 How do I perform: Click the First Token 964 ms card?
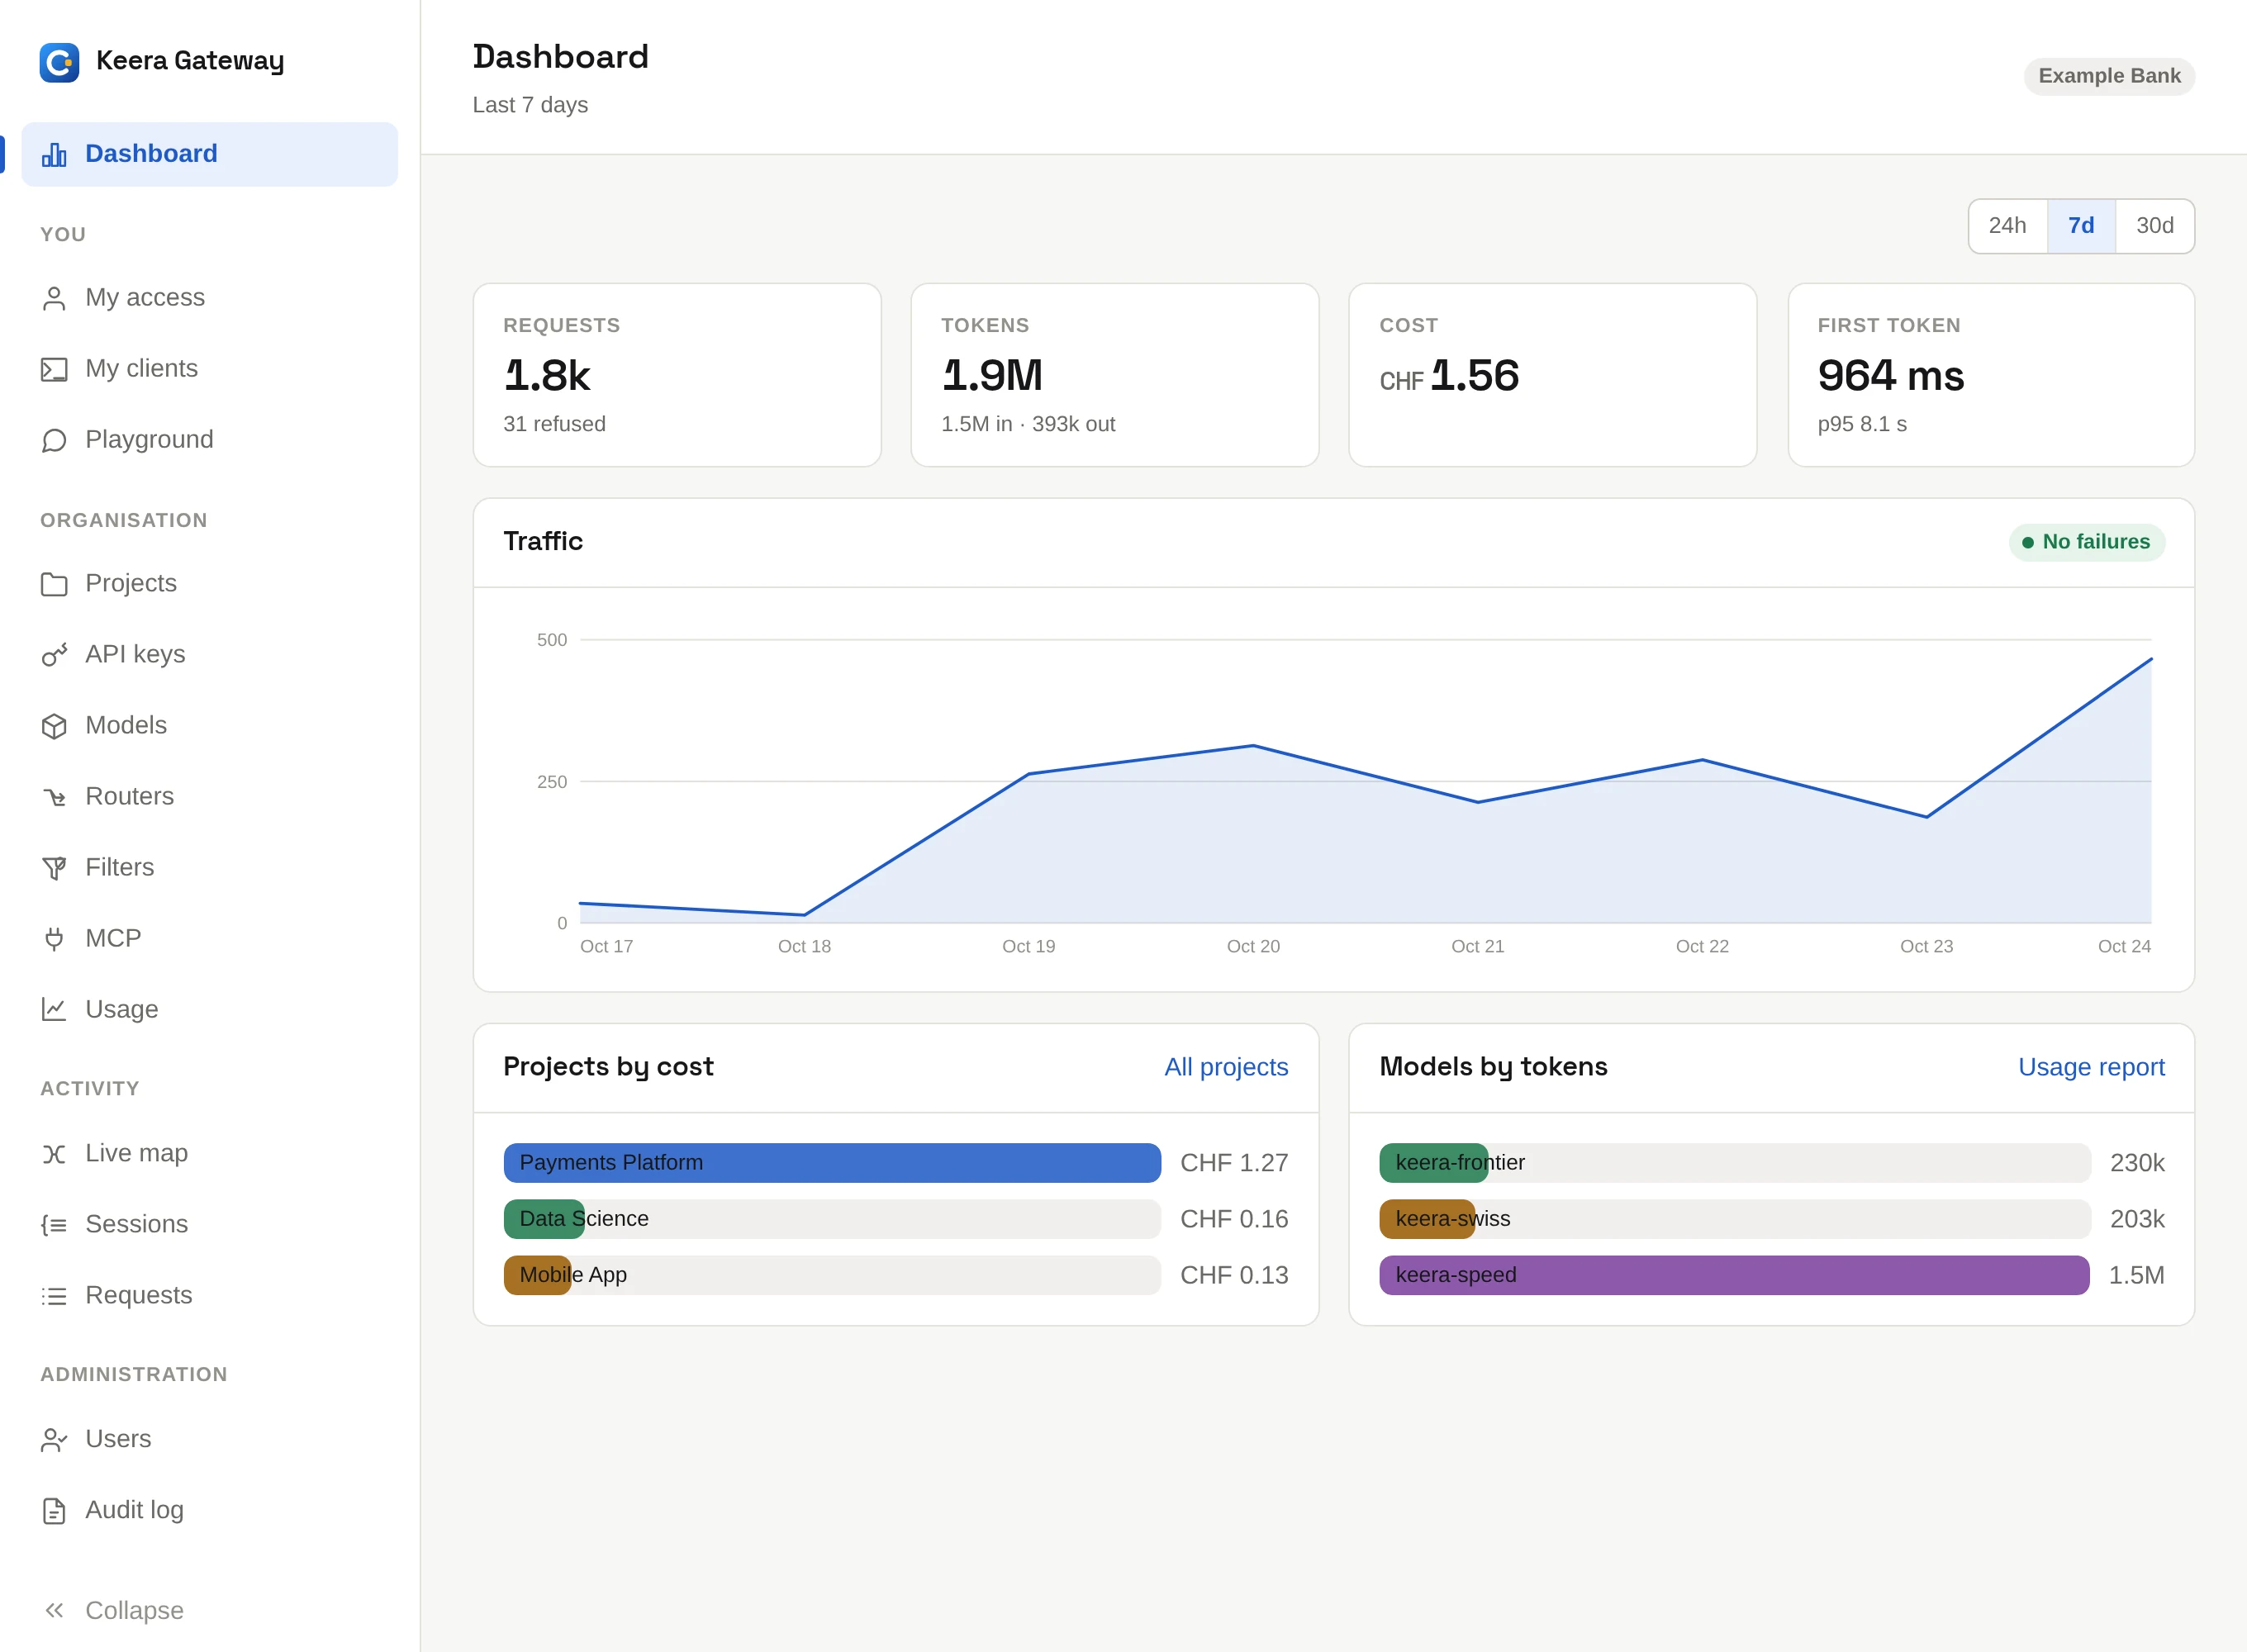pyautogui.click(x=1991, y=375)
